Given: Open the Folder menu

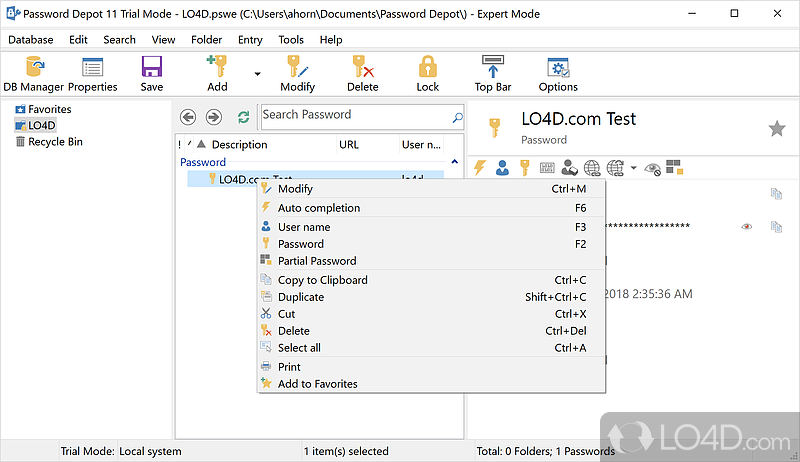Looking at the screenshot, I should (x=207, y=40).
